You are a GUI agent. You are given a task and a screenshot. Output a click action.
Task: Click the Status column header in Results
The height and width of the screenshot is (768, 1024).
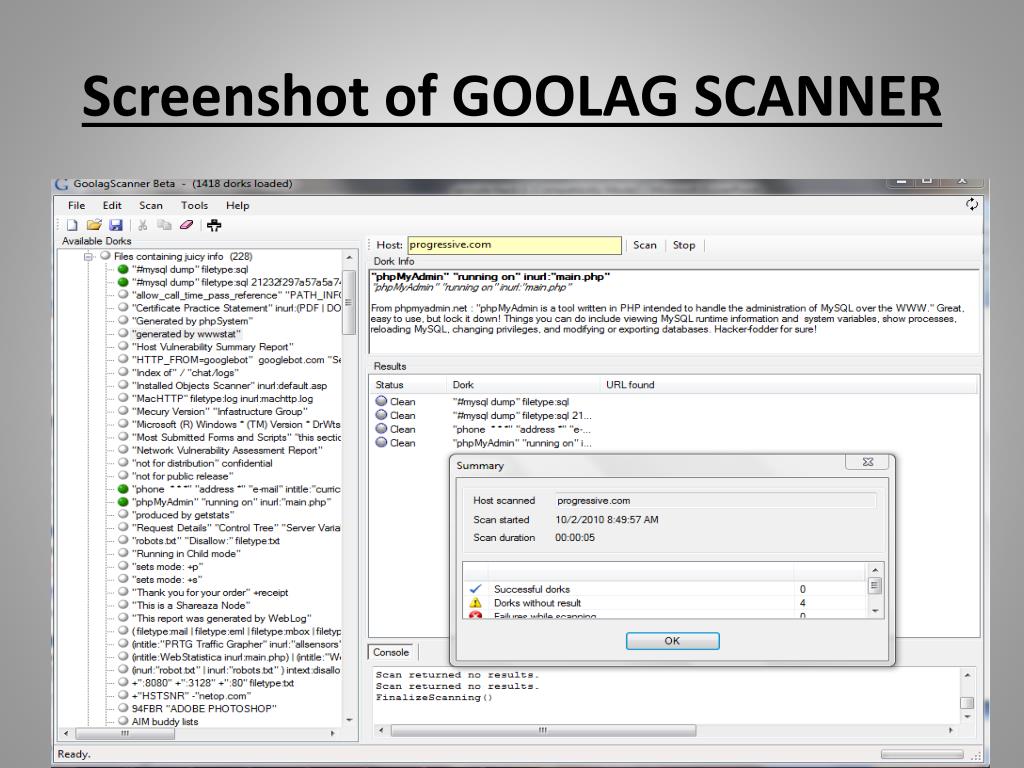click(409, 385)
